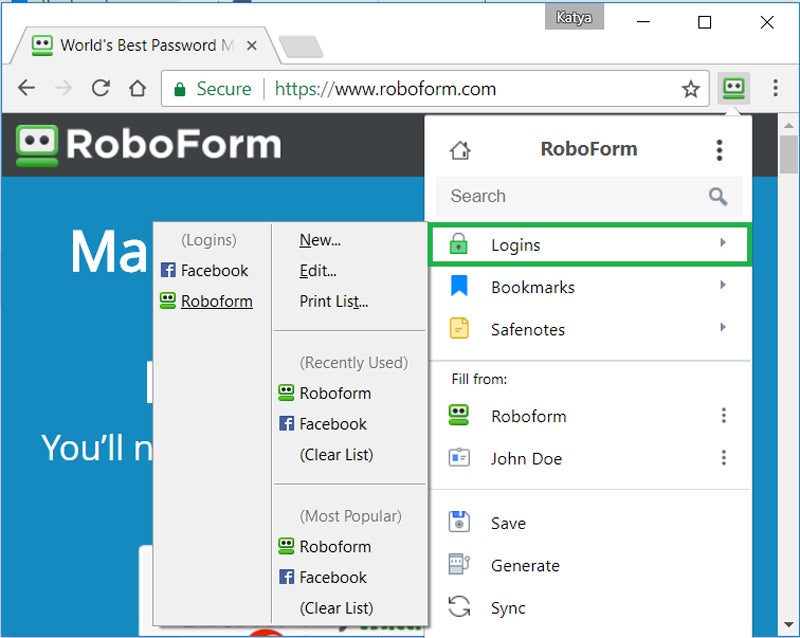Expand the Safenotes submenu arrow

tap(723, 328)
